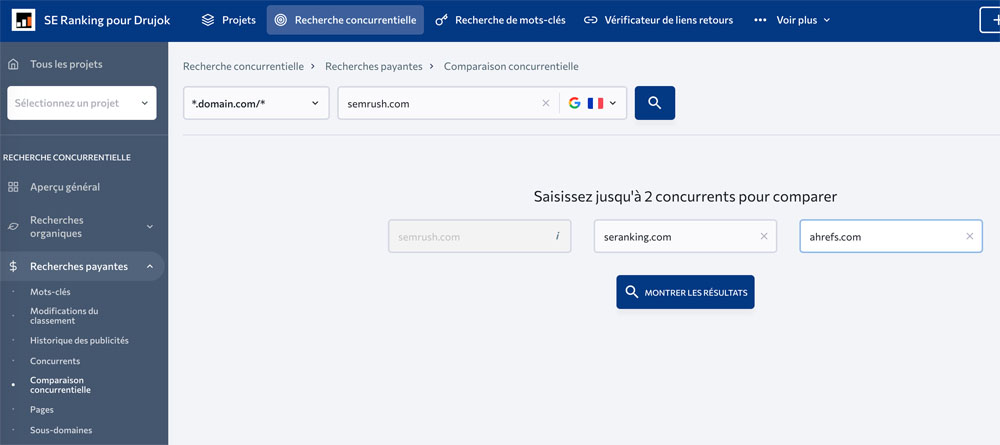The width and height of the screenshot is (1000, 445).
Task: Open Concurrents in the sidebar
Action: coord(55,361)
